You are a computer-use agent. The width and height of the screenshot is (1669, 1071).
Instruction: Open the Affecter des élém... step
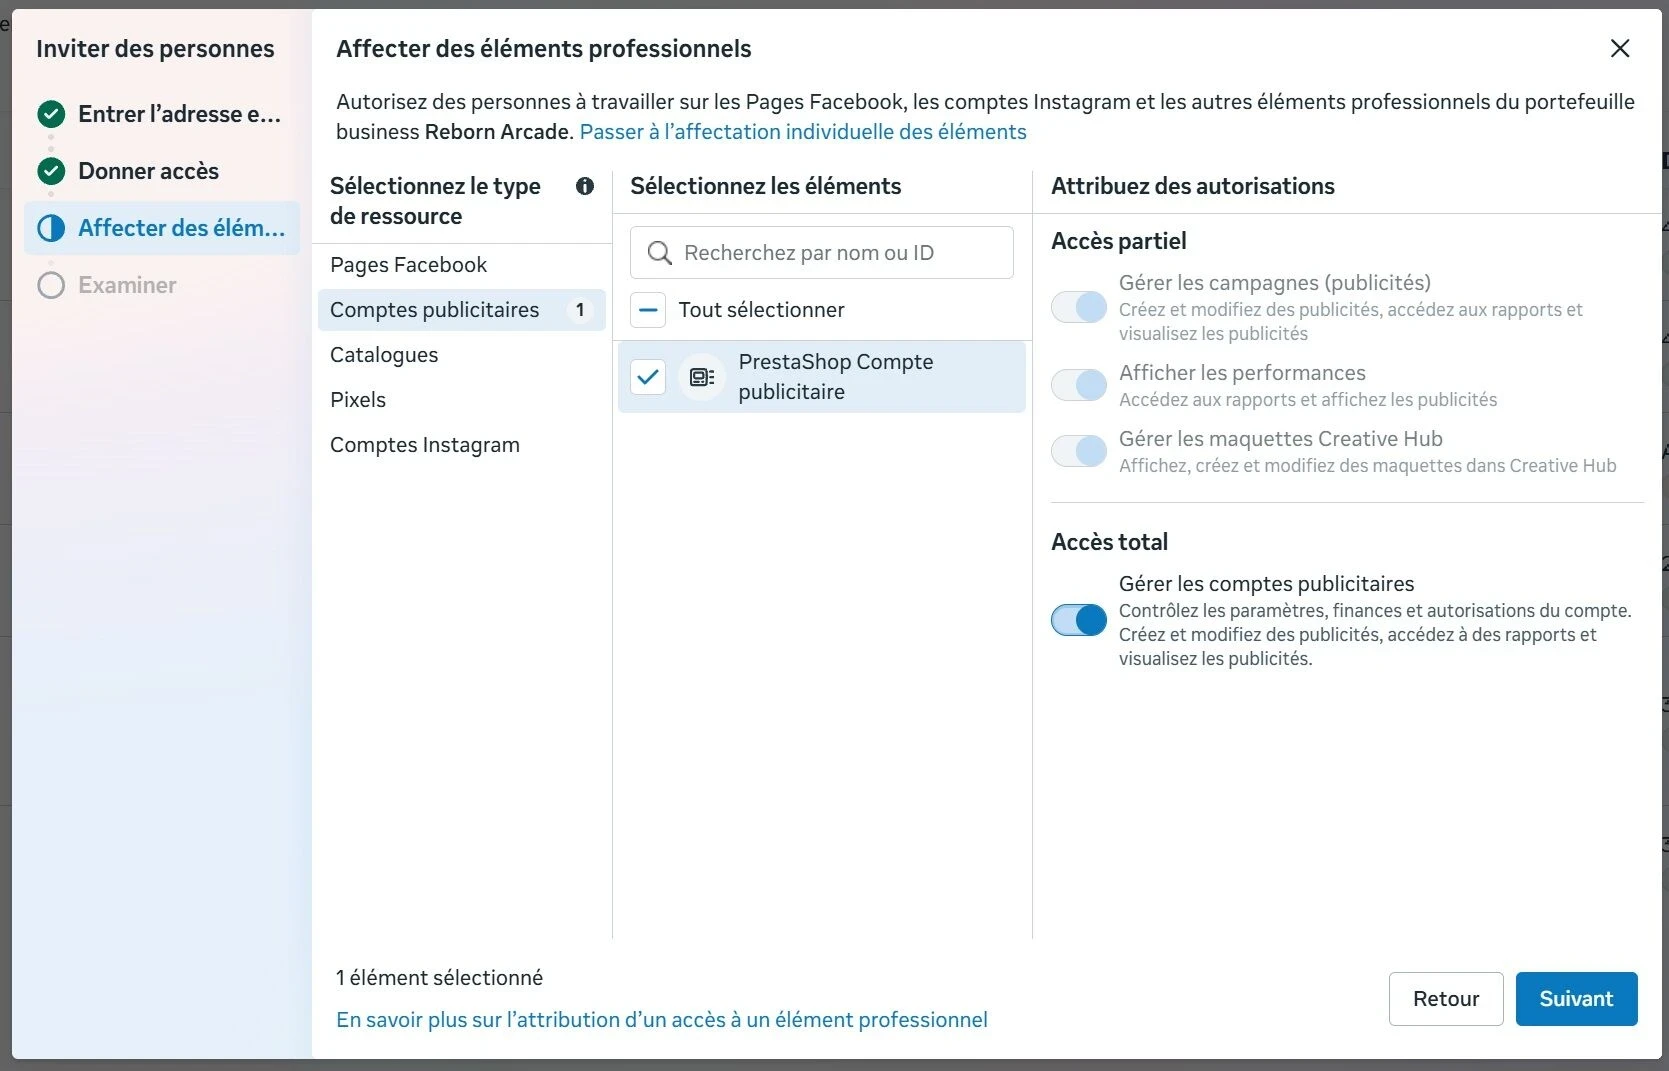point(162,228)
